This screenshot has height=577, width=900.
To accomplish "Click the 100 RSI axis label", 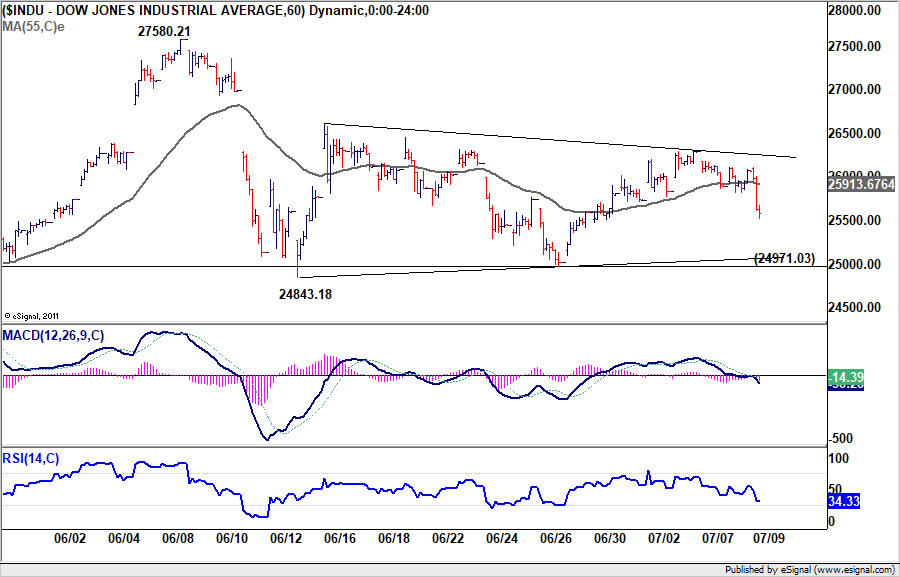I will (x=839, y=458).
